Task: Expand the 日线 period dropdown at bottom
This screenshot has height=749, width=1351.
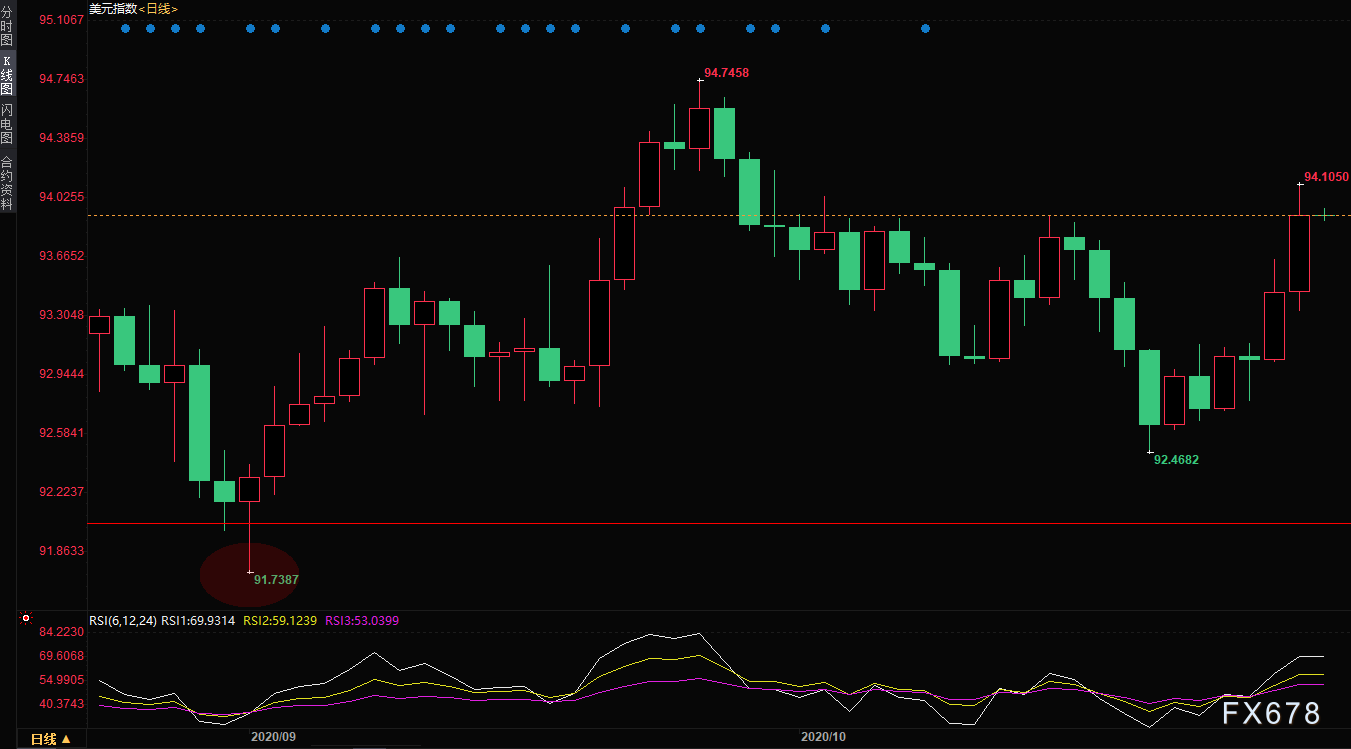Action: click(x=50, y=739)
